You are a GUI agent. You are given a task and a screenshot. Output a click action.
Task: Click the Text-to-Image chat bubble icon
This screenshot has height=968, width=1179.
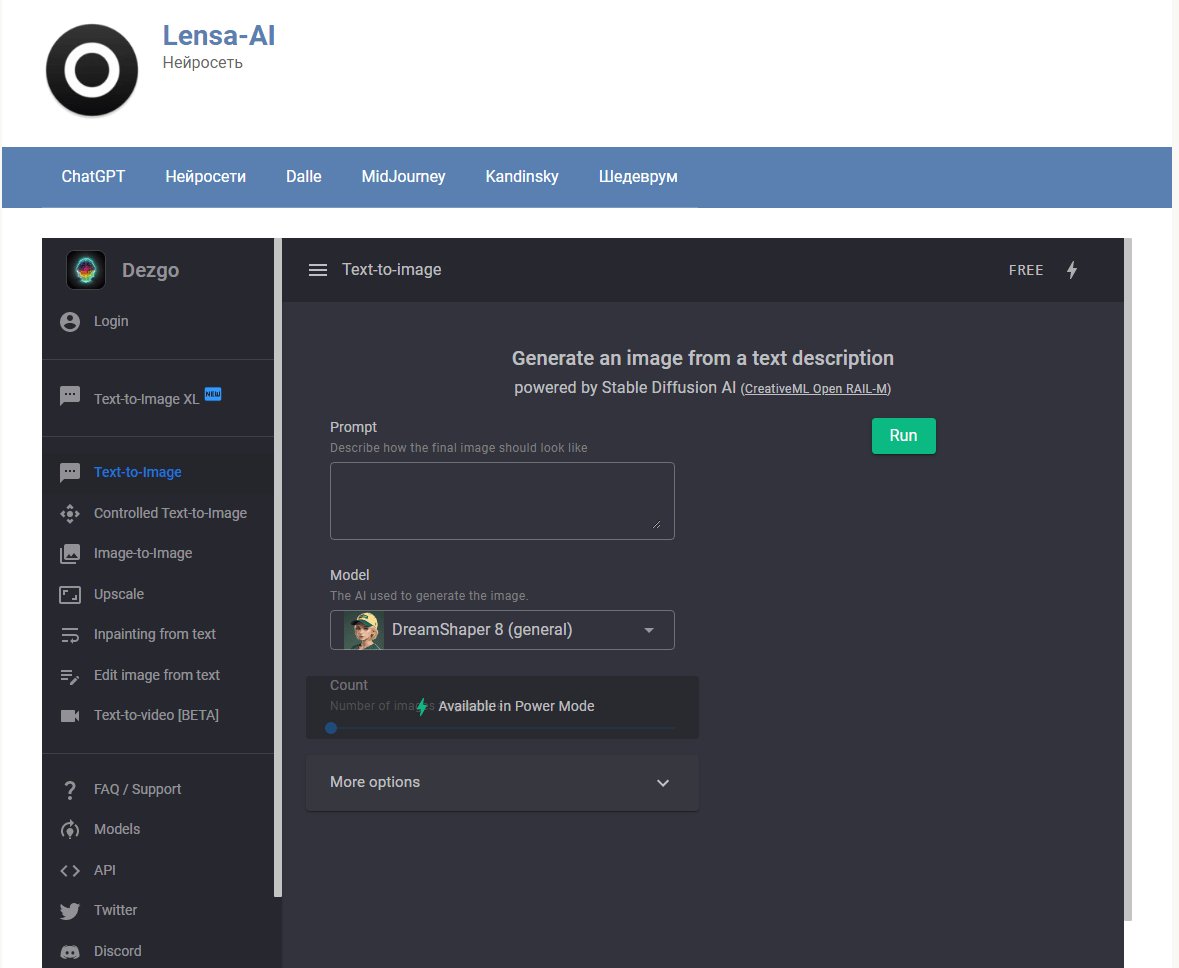point(70,472)
